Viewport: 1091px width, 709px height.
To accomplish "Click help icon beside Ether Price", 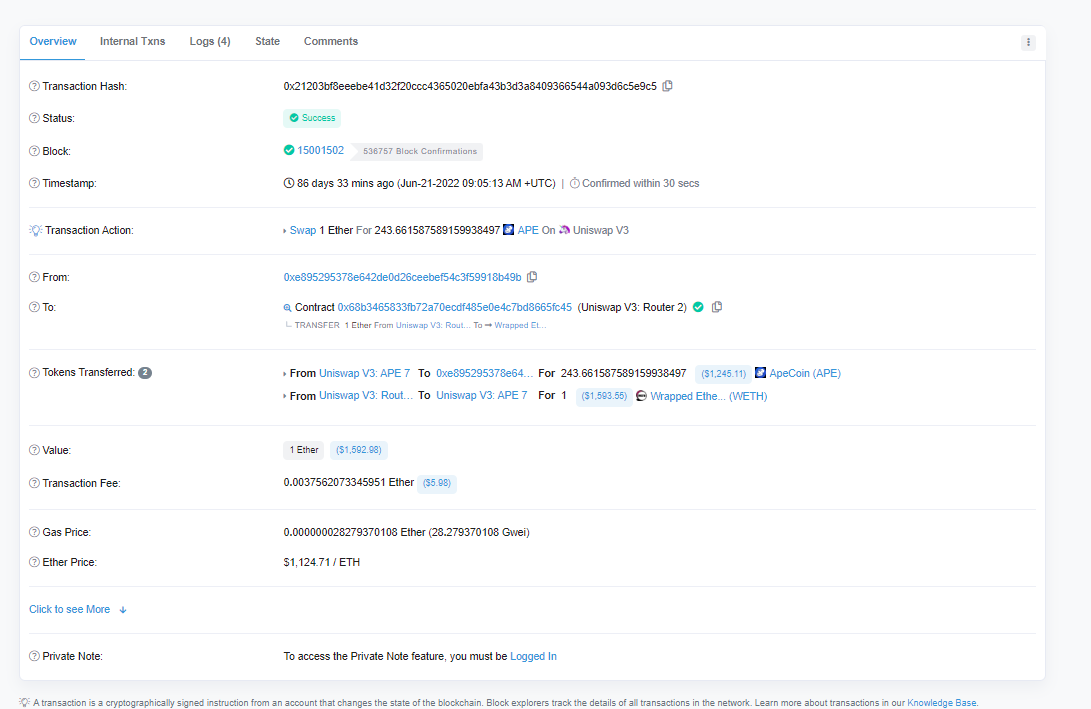I will [34, 562].
